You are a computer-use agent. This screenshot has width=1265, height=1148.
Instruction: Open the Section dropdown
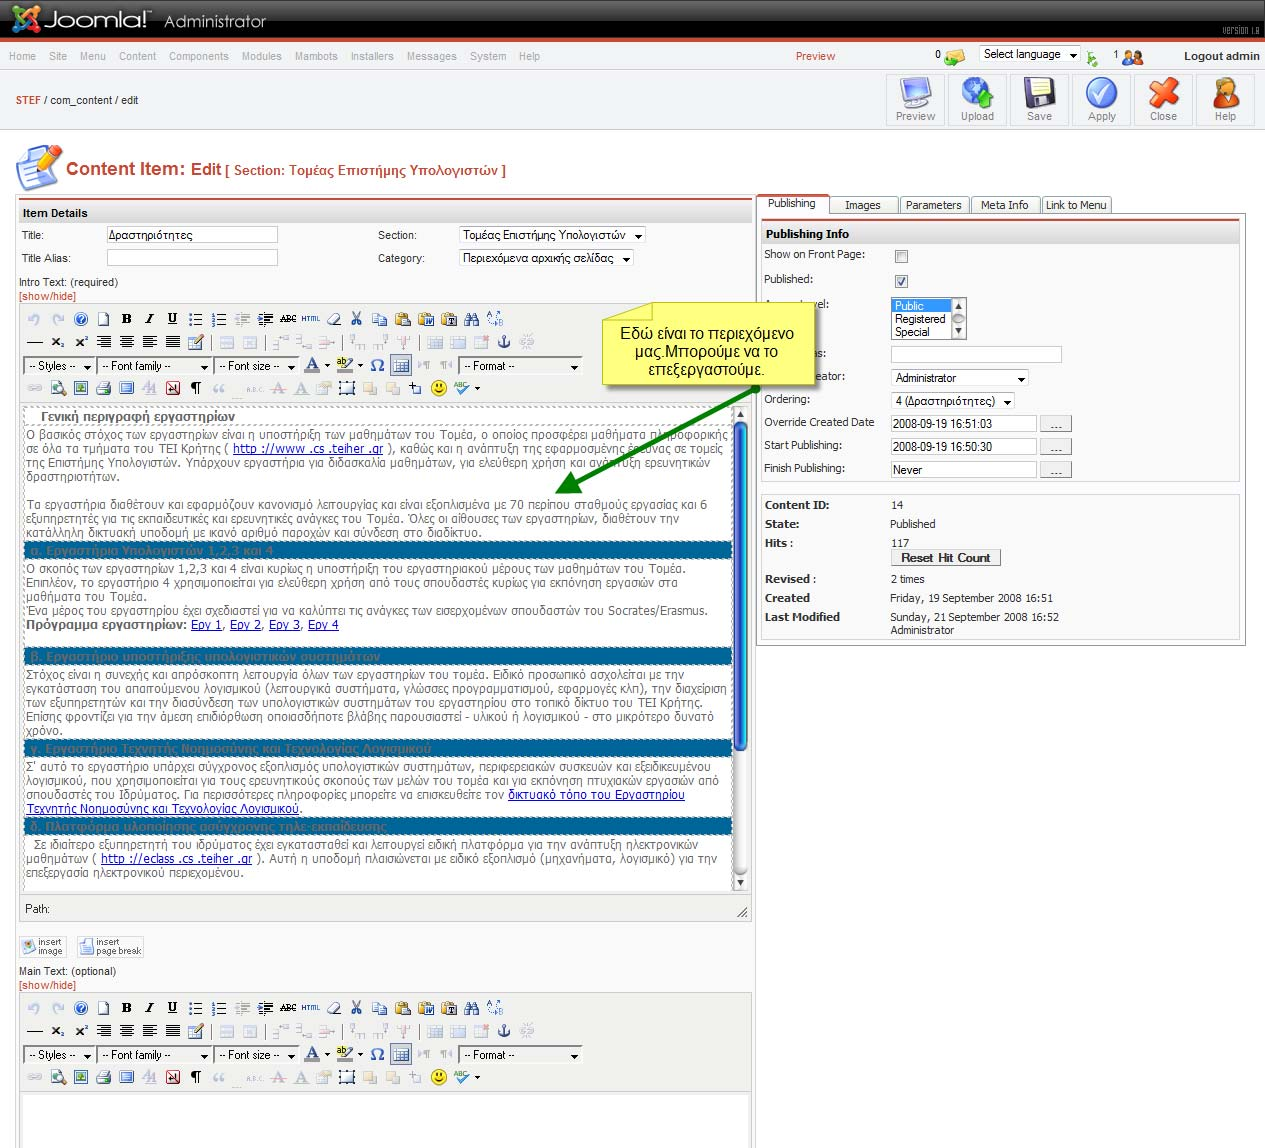click(552, 235)
